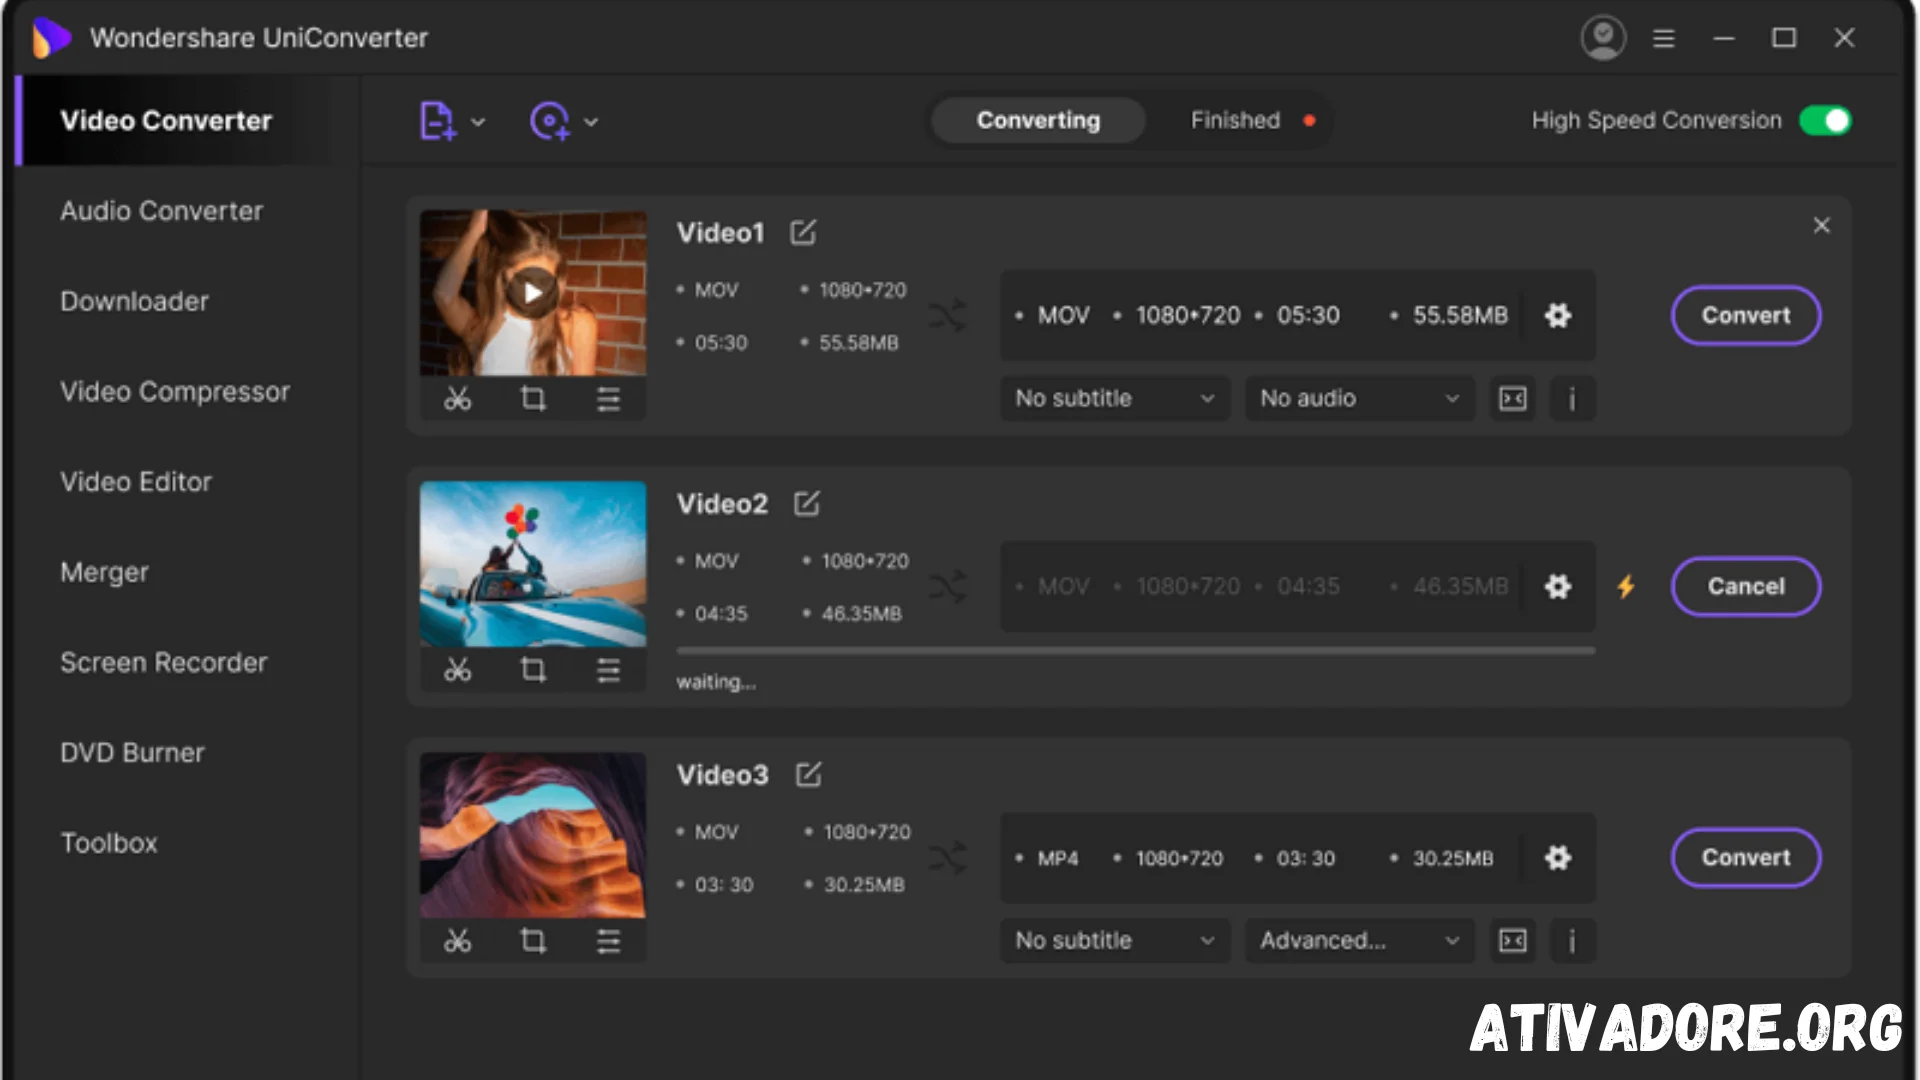Click the subtitle embed icon on Video3
Viewport: 1920px width, 1080px height.
1513,939
